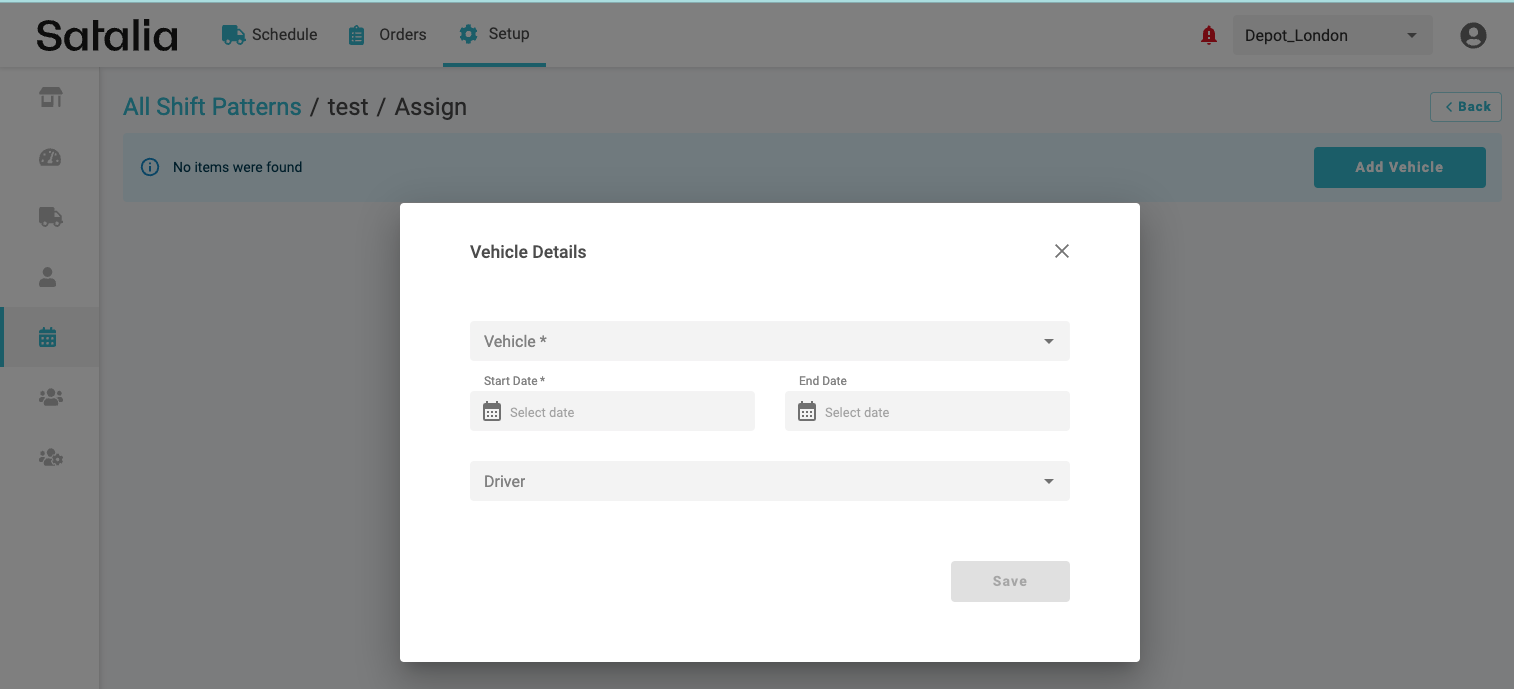
Task: Switch to the Orders tab
Action: (x=387, y=35)
